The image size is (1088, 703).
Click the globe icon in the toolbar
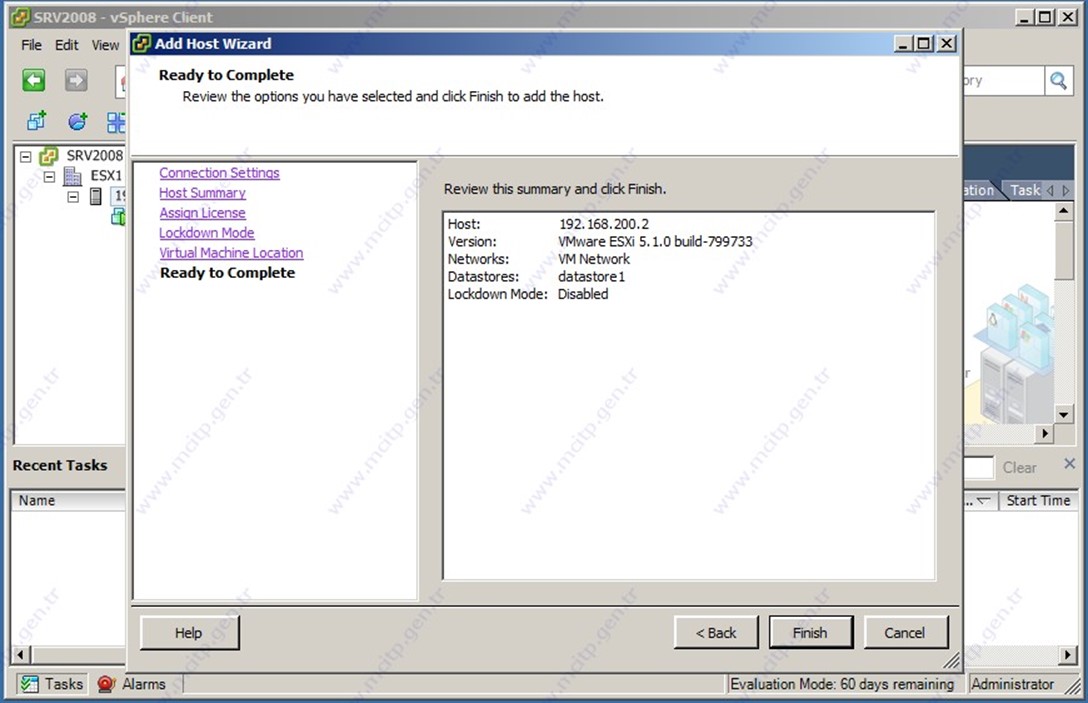77,121
